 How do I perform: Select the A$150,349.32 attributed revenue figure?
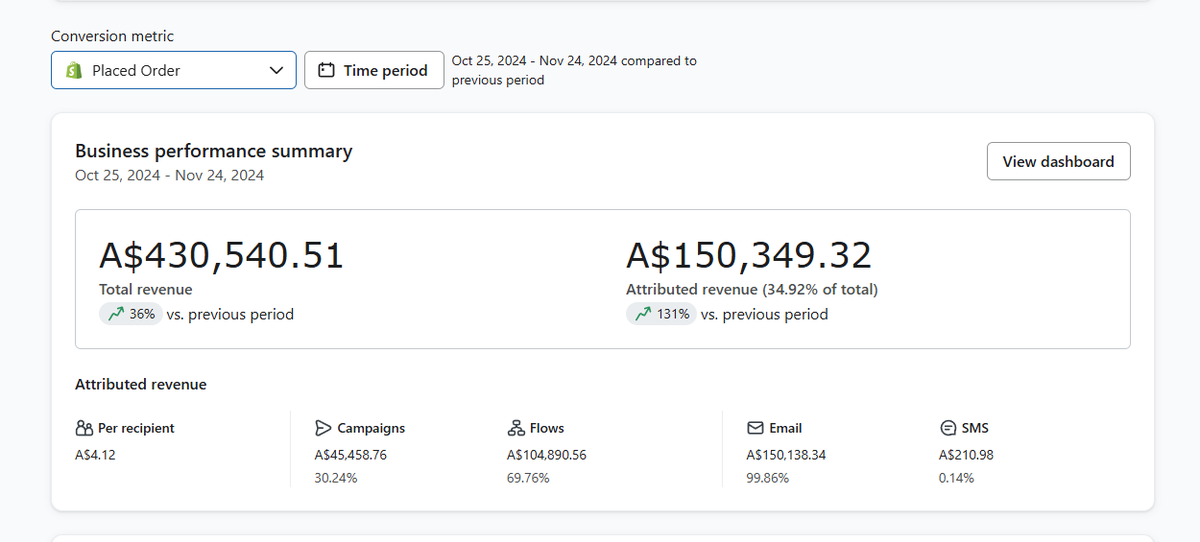(749, 256)
